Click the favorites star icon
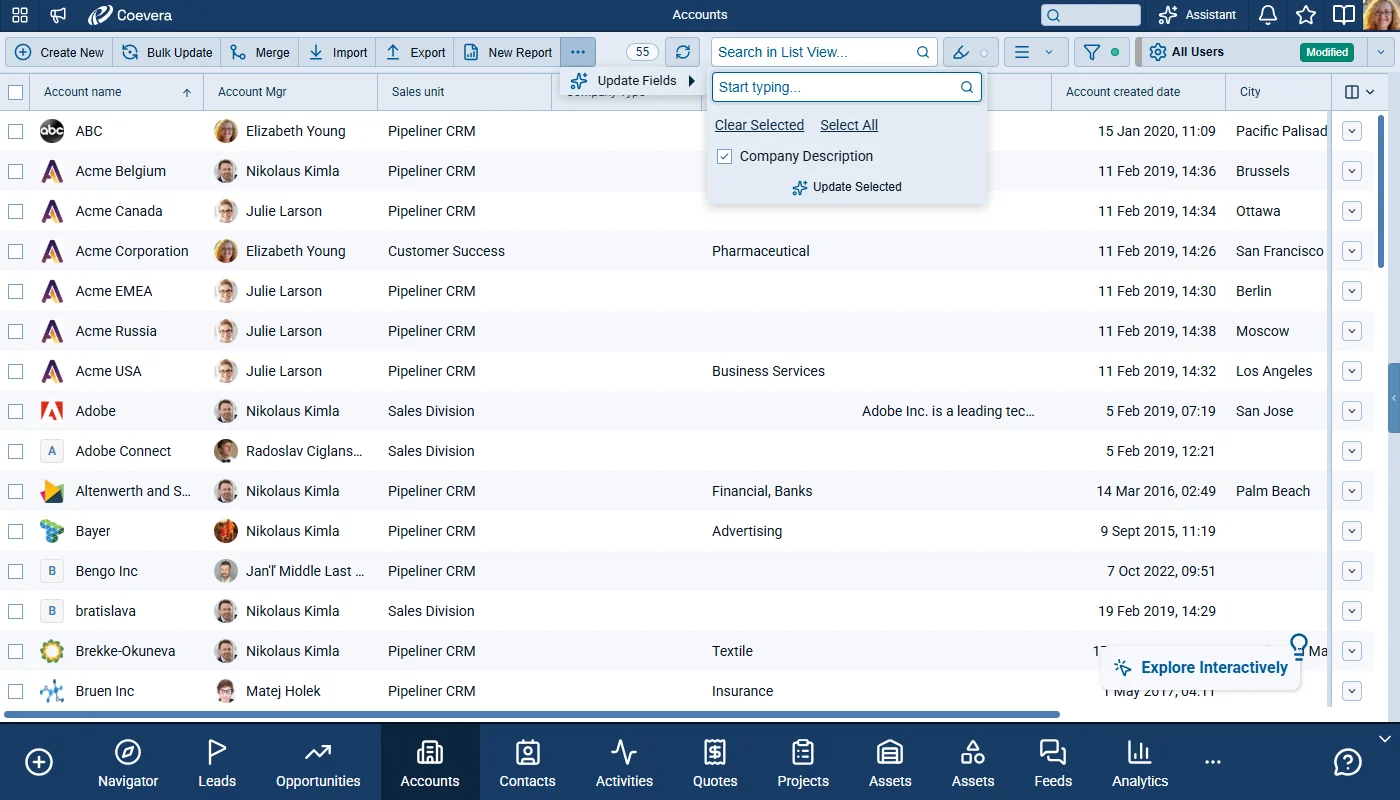Viewport: 1400px width, 800px height. 1306,15
